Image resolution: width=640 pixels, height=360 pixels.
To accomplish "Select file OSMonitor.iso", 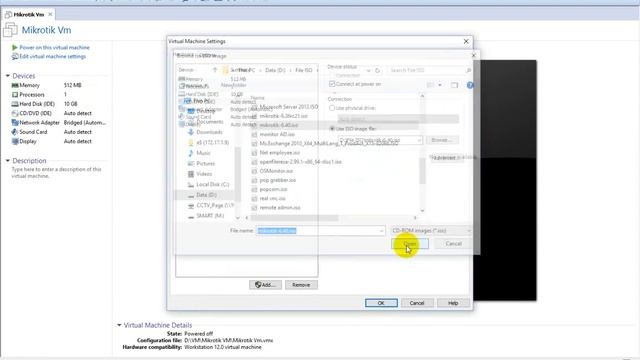I will point(276,171).
